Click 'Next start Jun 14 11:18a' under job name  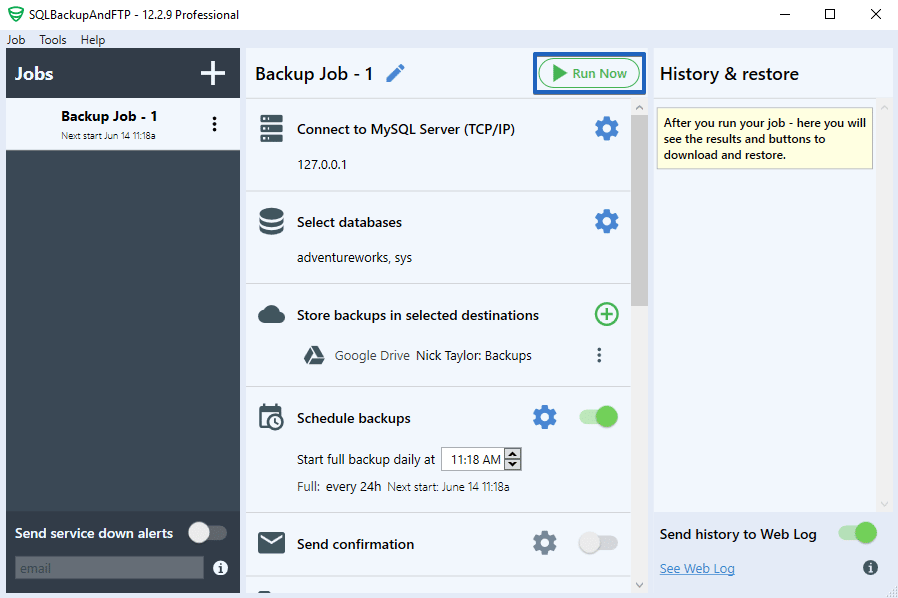(108, 136)
